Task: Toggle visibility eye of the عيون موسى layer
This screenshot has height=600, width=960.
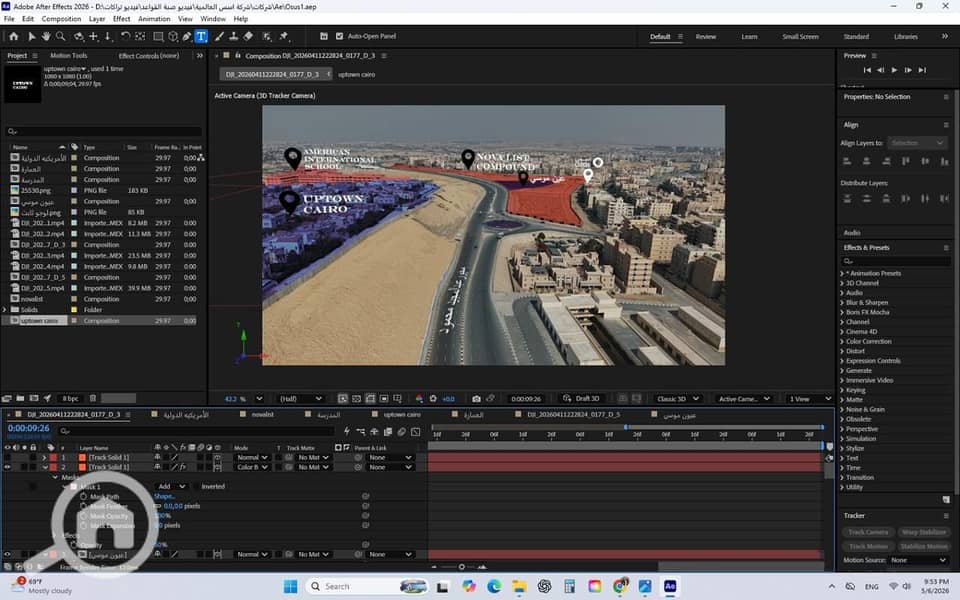Action: tap(7, 554)
